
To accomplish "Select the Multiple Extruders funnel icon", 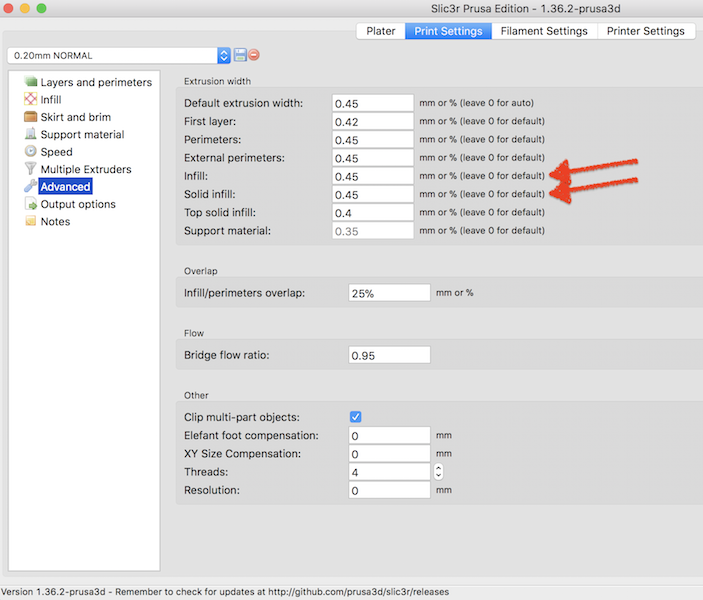I will click(x=30, y=169).
